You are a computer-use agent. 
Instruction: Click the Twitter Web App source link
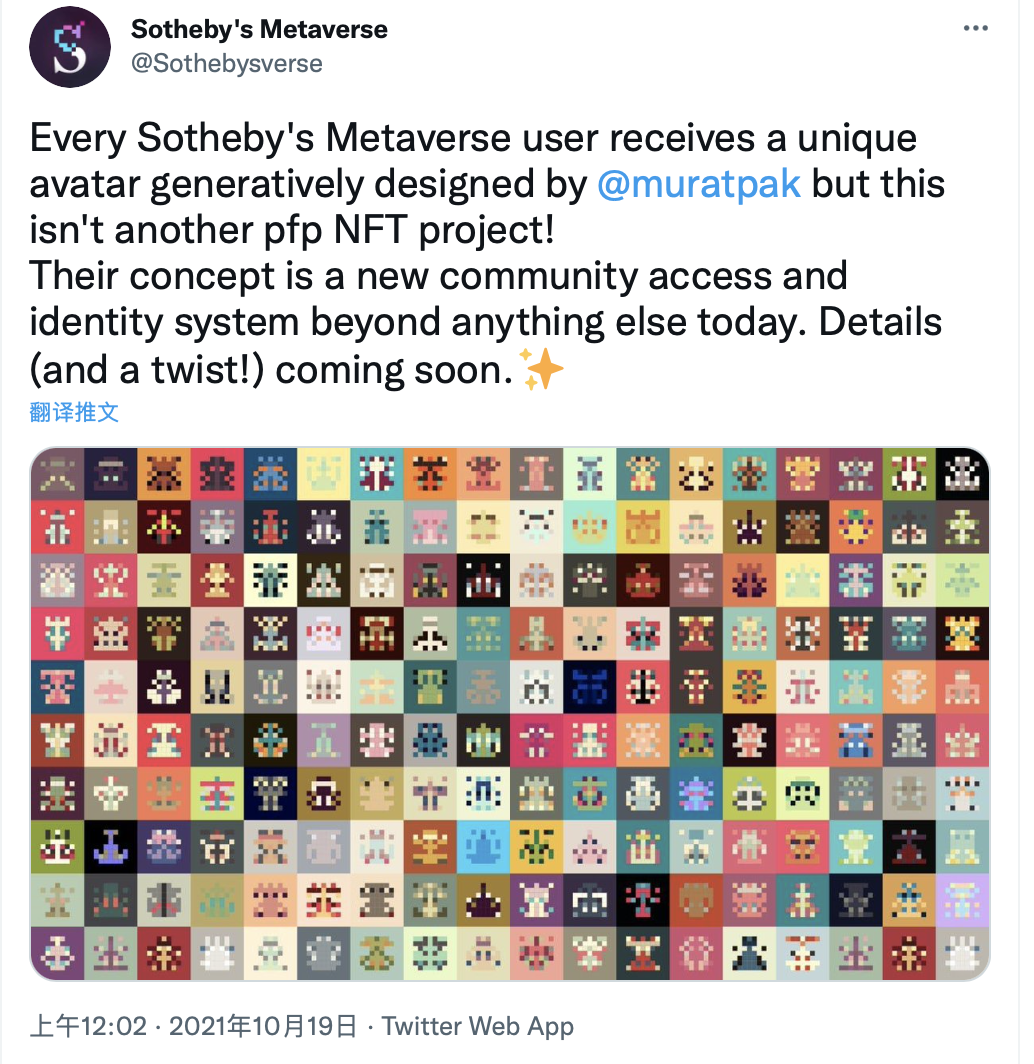click(x=478, y=1025)
